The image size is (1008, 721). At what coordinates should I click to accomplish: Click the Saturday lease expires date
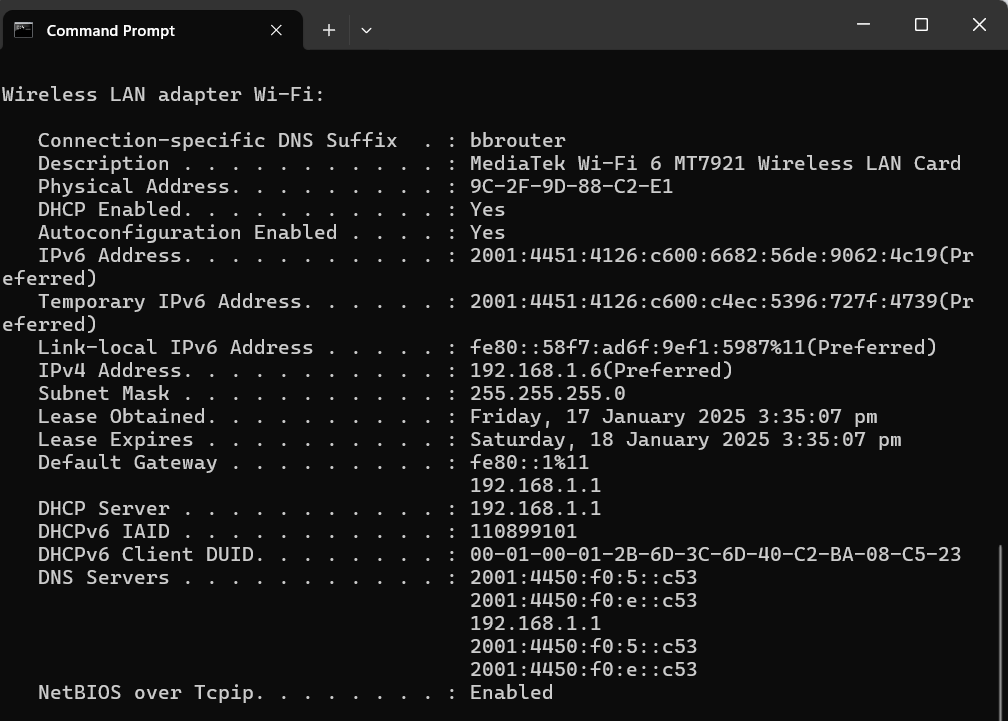(685, 439)
